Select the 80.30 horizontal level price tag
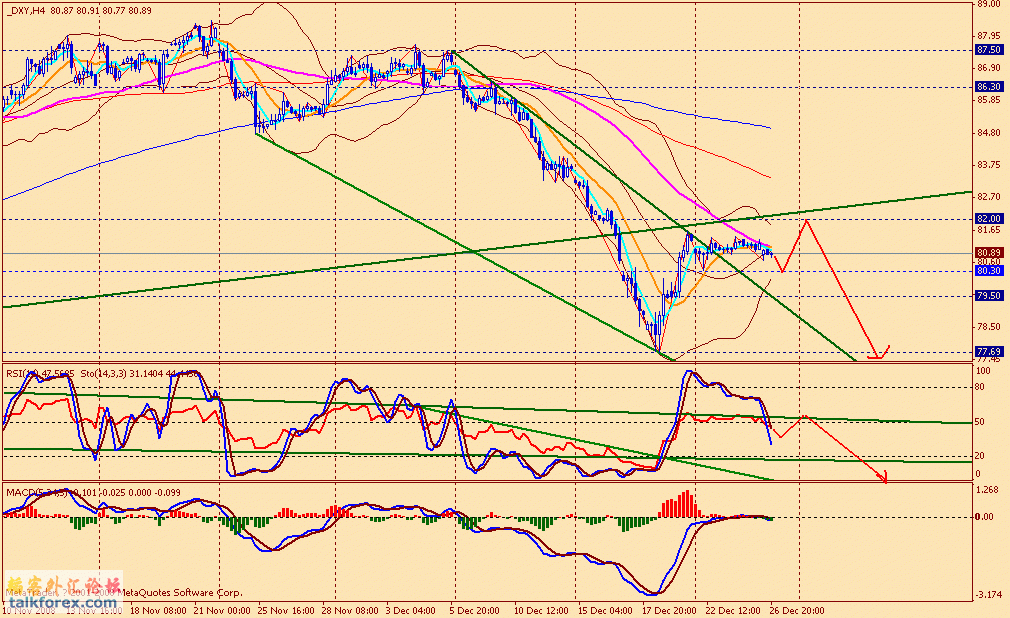Viewport: 1010px width, 618px height. 988,271
